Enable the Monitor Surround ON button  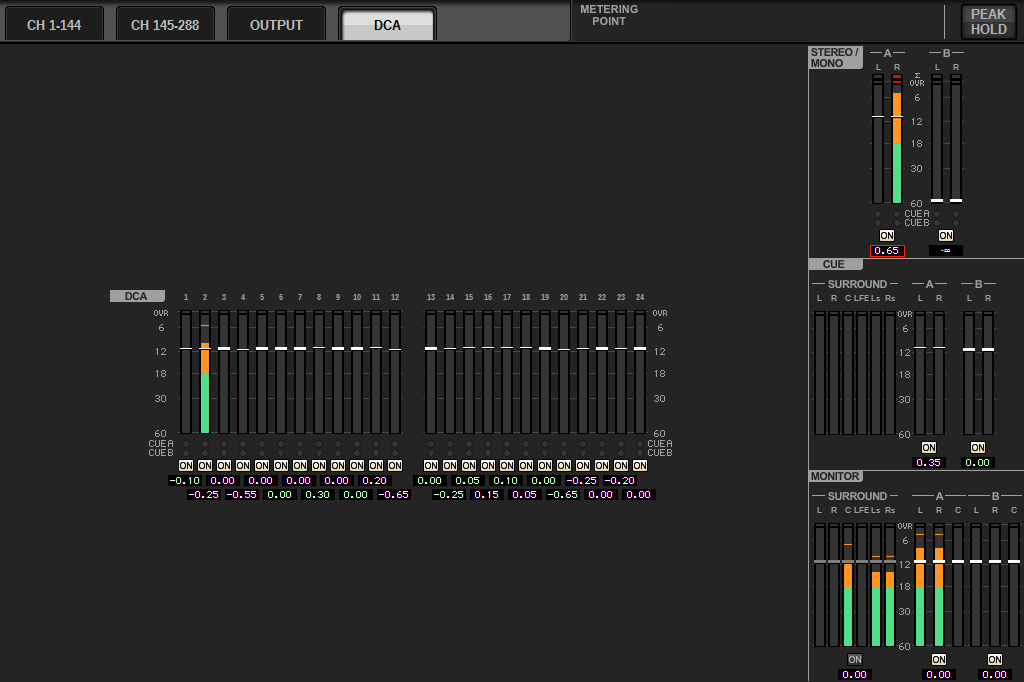(854, 659)
